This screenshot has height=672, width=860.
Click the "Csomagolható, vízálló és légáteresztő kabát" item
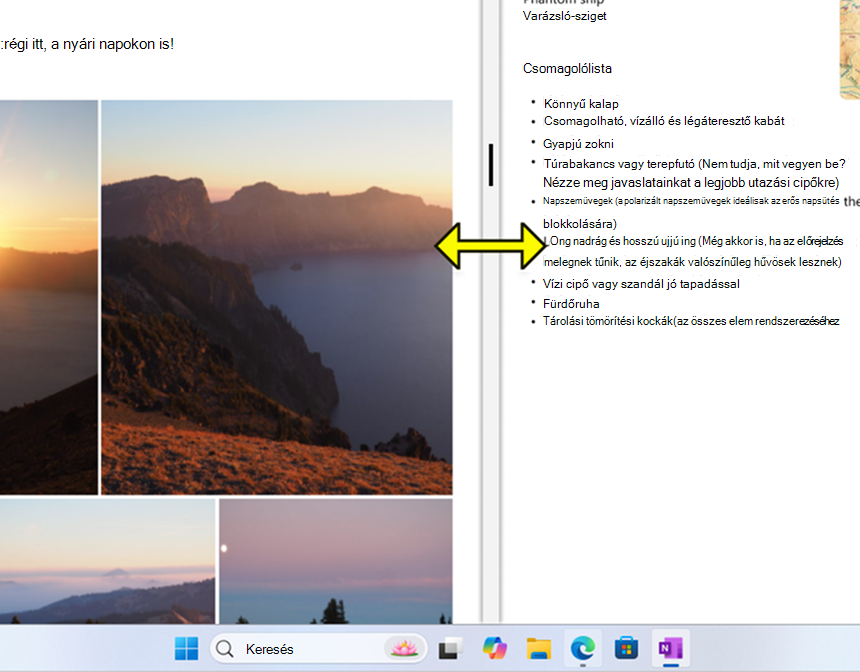point(664,121)
